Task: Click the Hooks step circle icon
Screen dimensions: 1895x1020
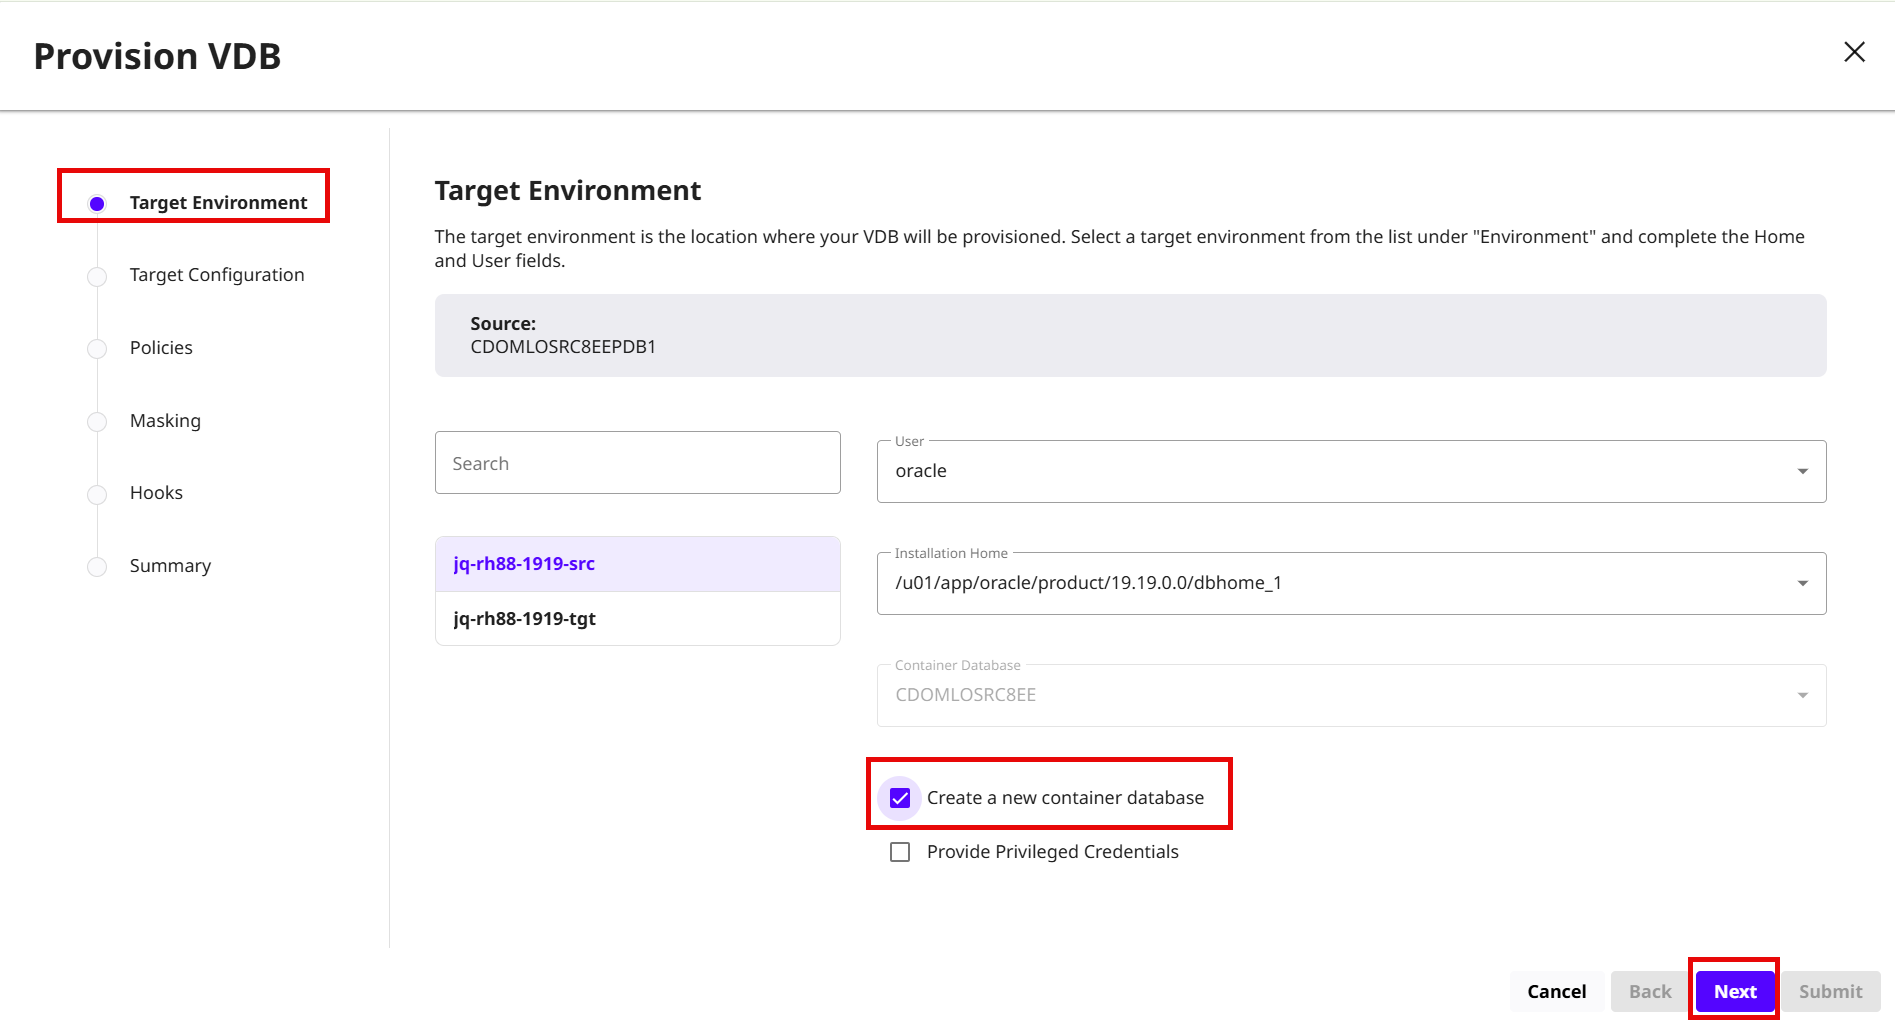Action: (97, 494)
